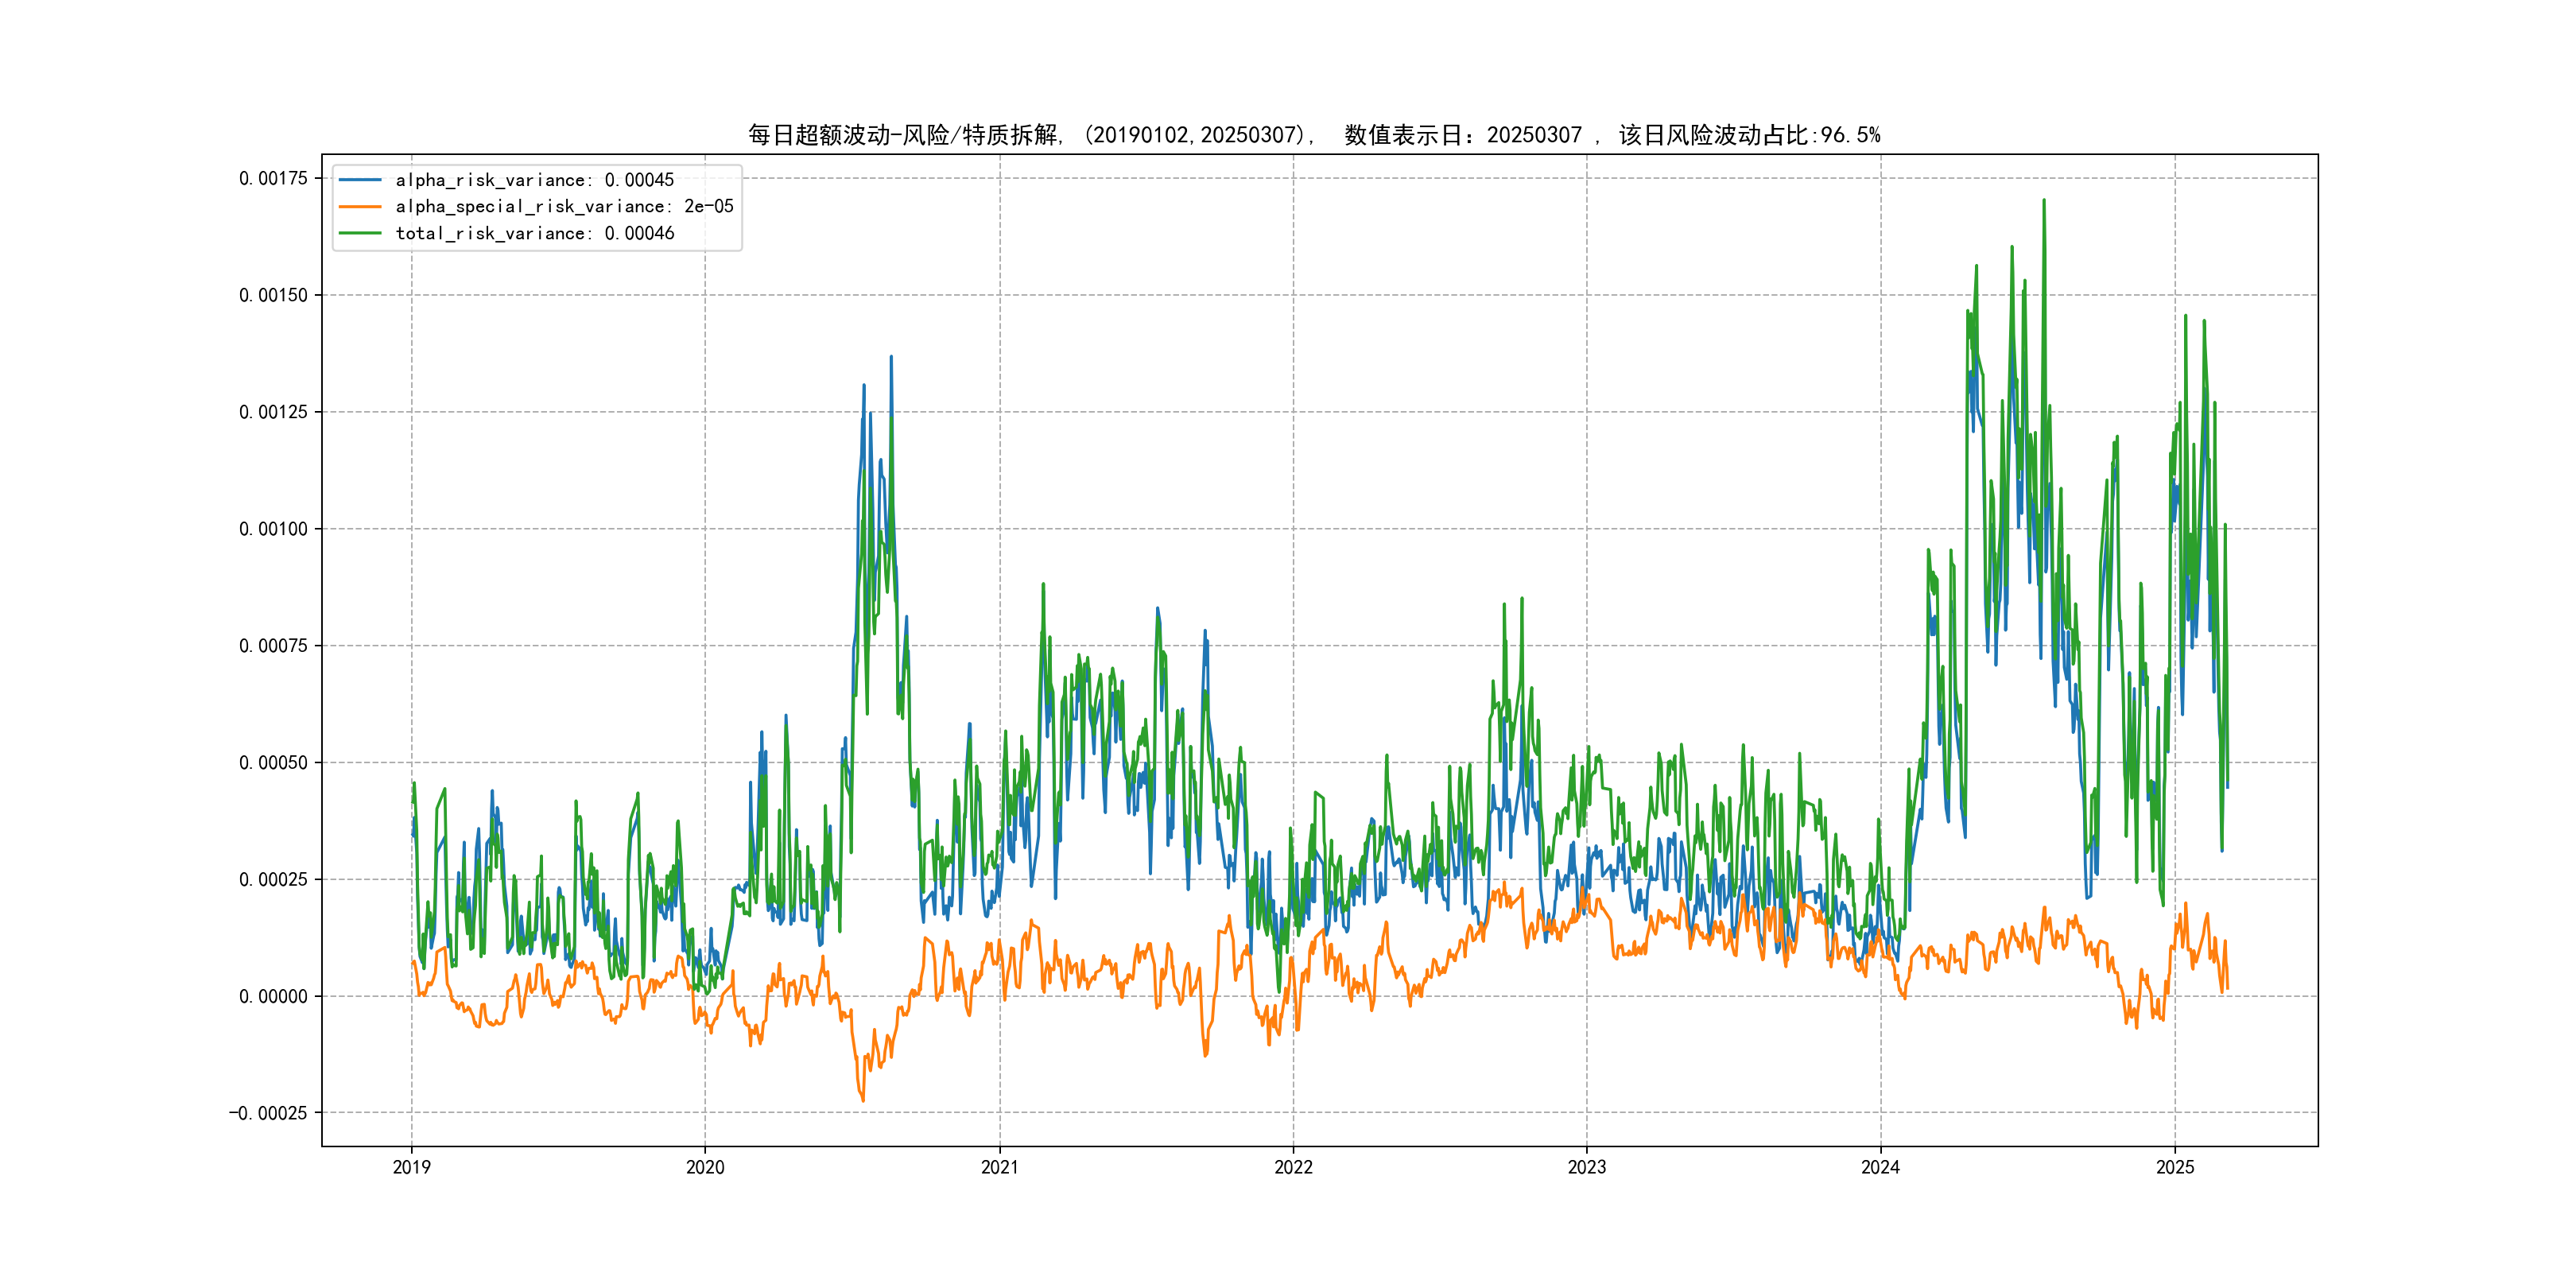This screenshot has height=1288, width=2576.
Task: Click the 0.00150 y-axis tick label
Action: (x=273, y=295)
